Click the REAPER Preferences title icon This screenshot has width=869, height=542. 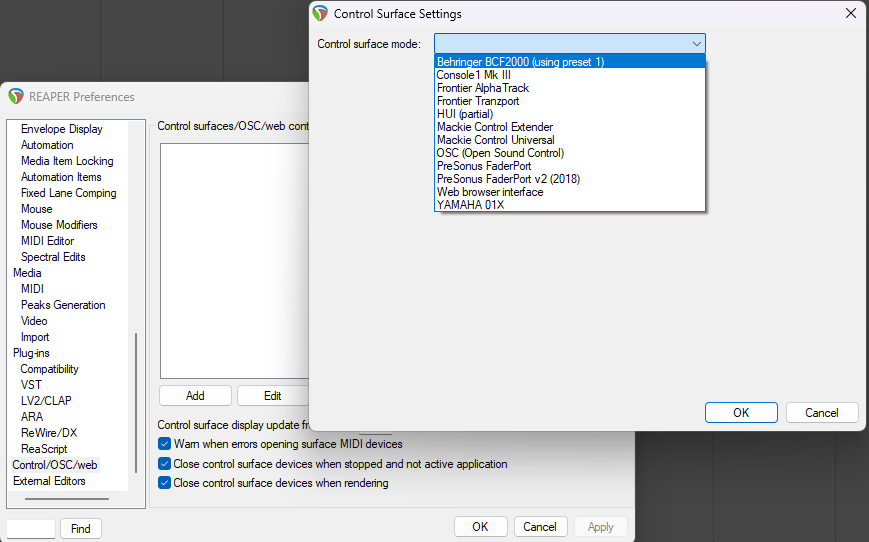(x=16, y=96)
